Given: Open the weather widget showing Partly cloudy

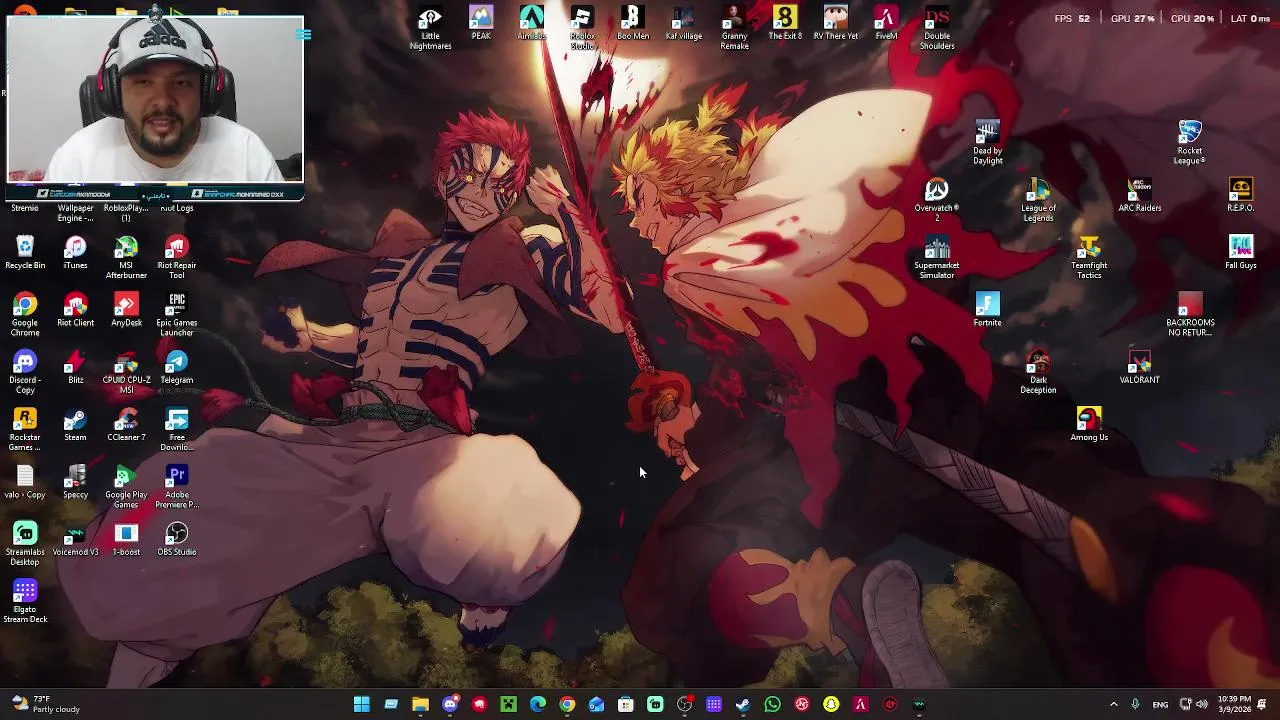Looking at the screenshot, I should tap(44, 704).
